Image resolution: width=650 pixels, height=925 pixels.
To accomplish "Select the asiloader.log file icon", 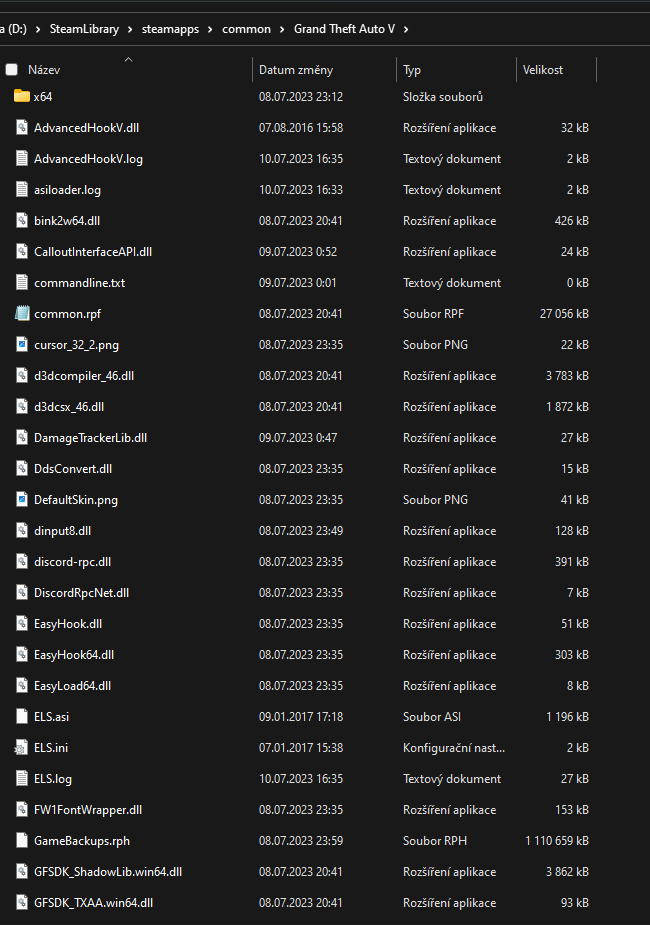I will [22, 189].
